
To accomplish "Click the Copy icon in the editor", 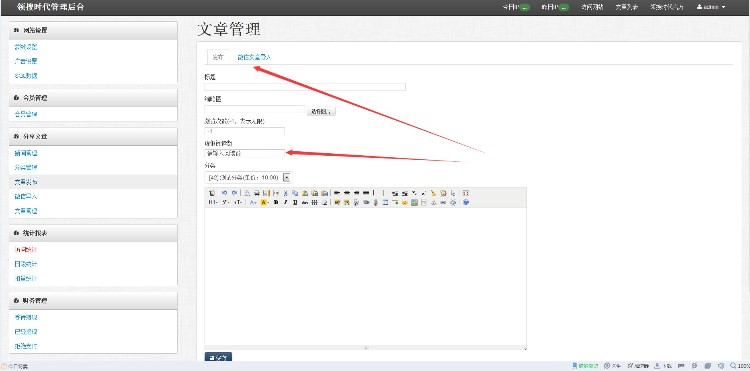I will pos(295,193).
